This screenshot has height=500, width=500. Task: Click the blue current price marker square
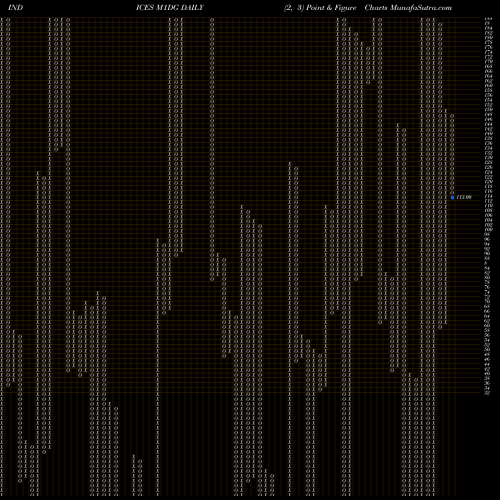452,197
